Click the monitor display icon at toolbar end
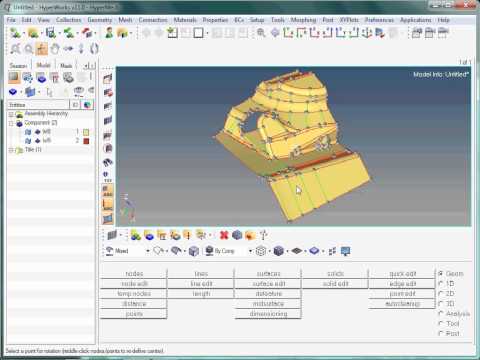This screenshot has width=480, height=360. click(345, 251)
